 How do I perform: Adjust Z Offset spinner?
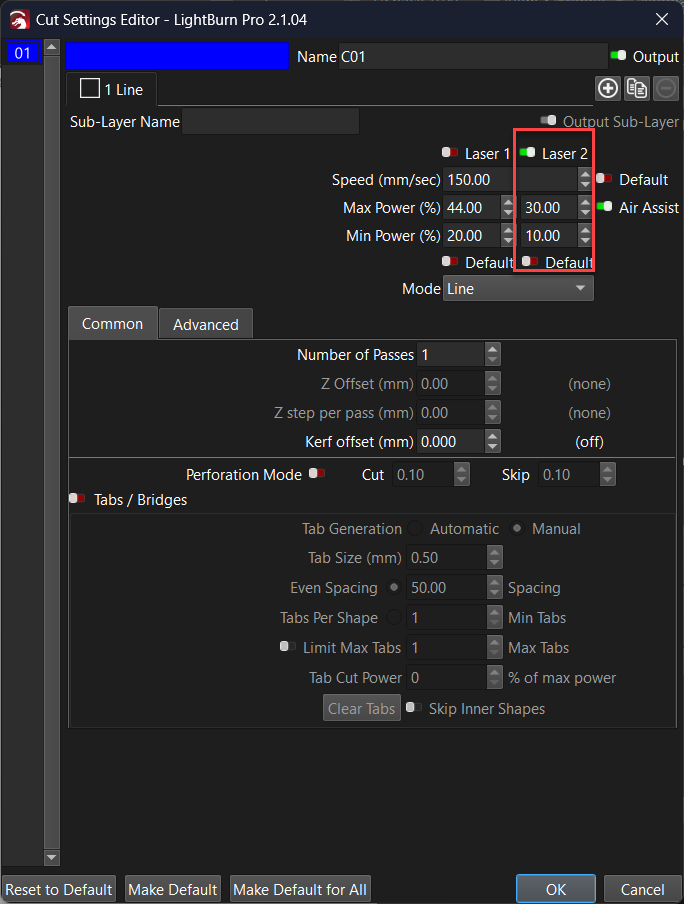click(x=492, y=383)
